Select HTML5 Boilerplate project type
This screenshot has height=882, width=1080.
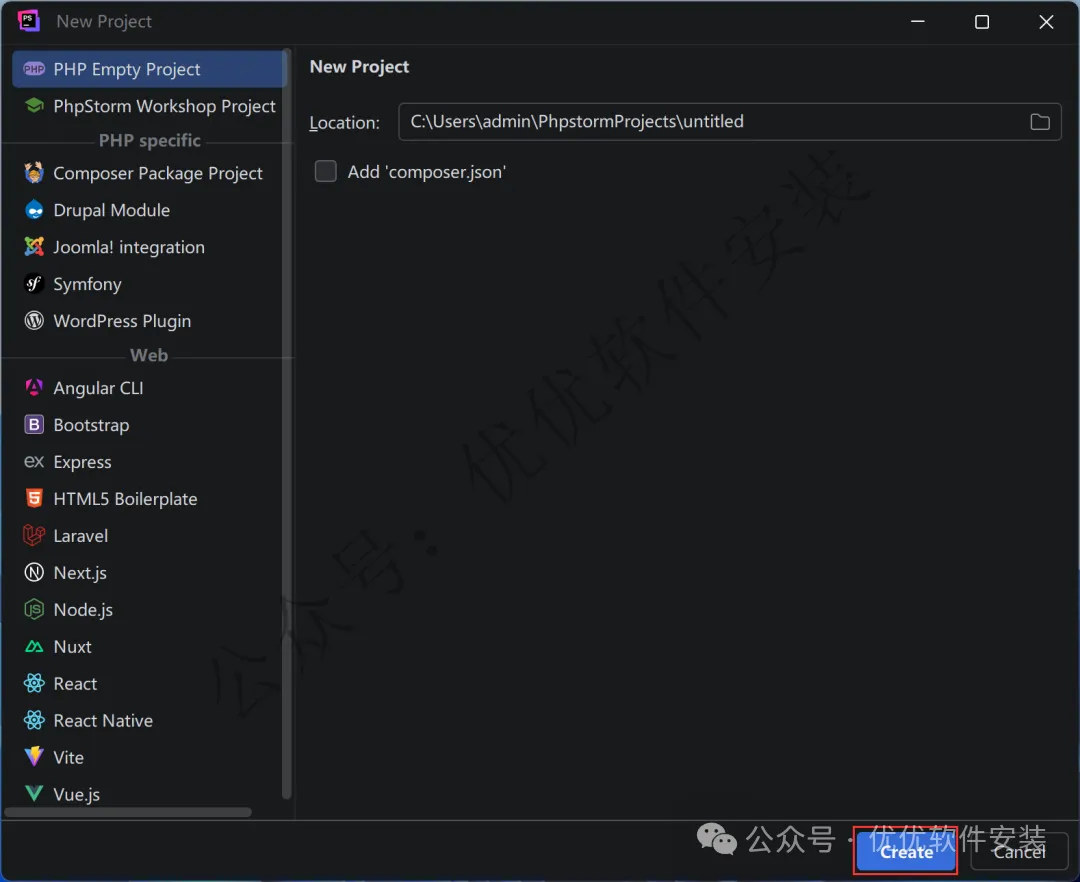click(x=149, y=498)
